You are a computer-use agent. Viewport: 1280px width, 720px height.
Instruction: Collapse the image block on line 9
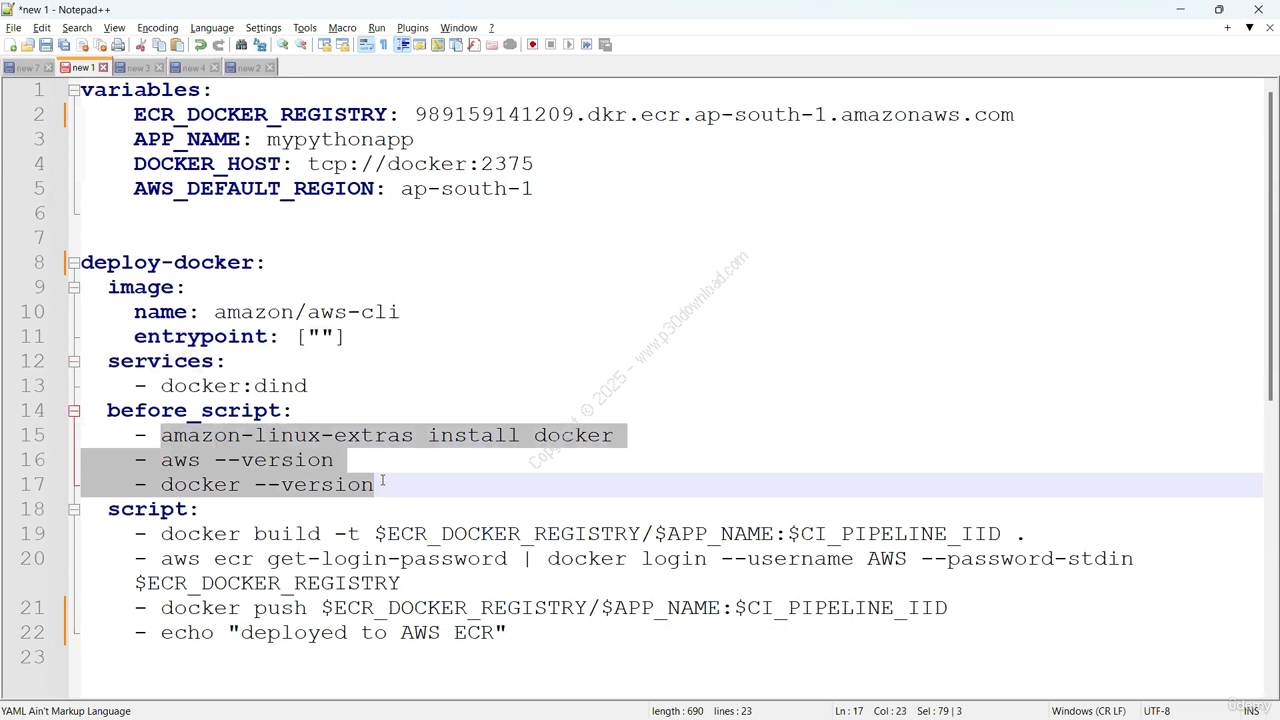[74, 287]
